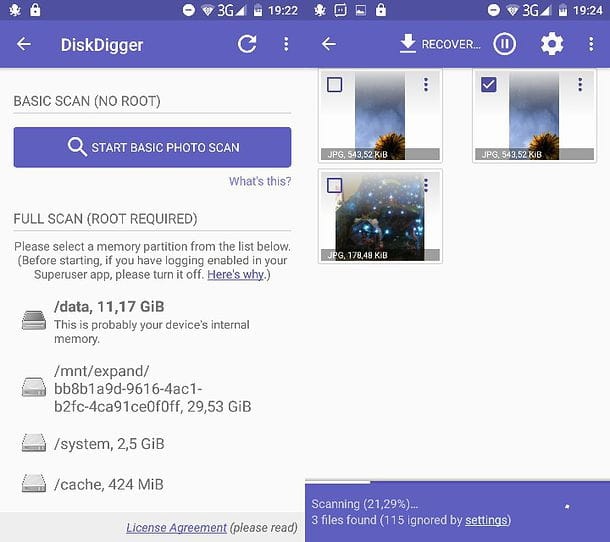Viewport: 610px width, 542px height.
Task: Start the basic photo scan
Action: pos(152,147)
